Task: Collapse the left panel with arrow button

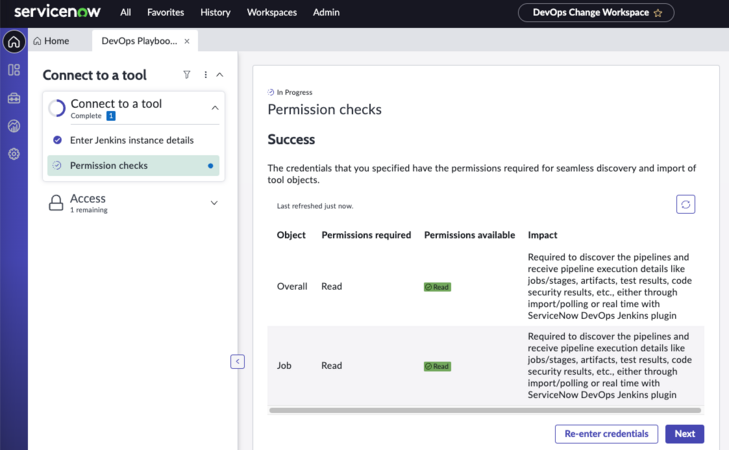Action: tap(237, 361)
